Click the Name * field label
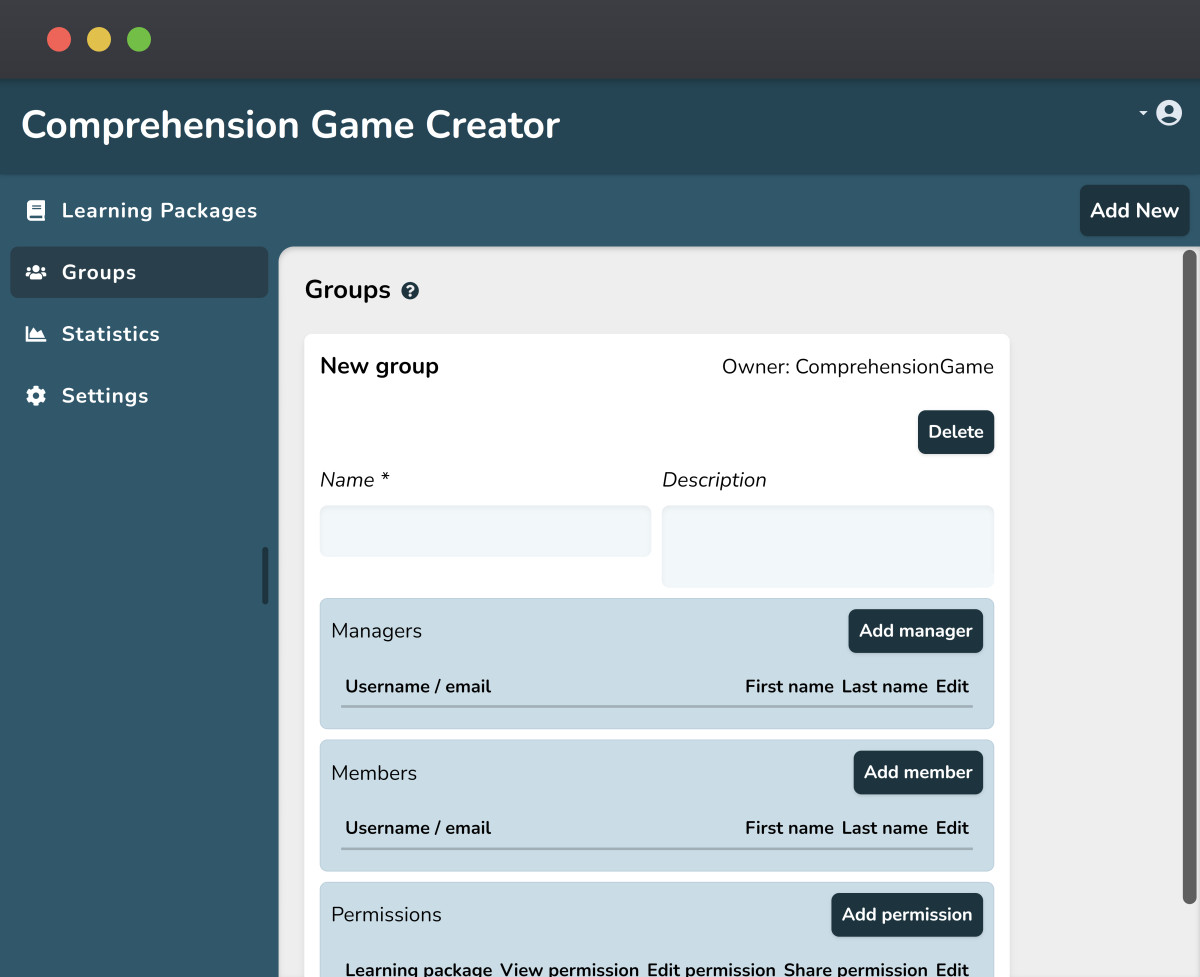 tap(355, 480)
